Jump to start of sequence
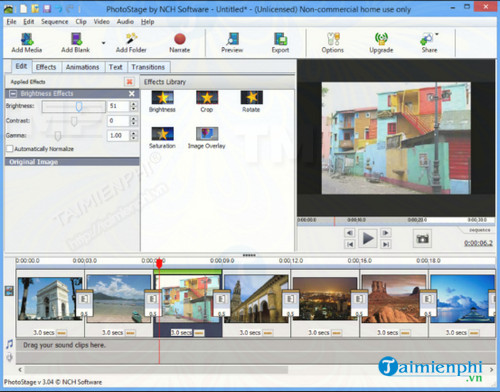Image resolution: width=500 pixels, height=392 pixels. (349, 244)
